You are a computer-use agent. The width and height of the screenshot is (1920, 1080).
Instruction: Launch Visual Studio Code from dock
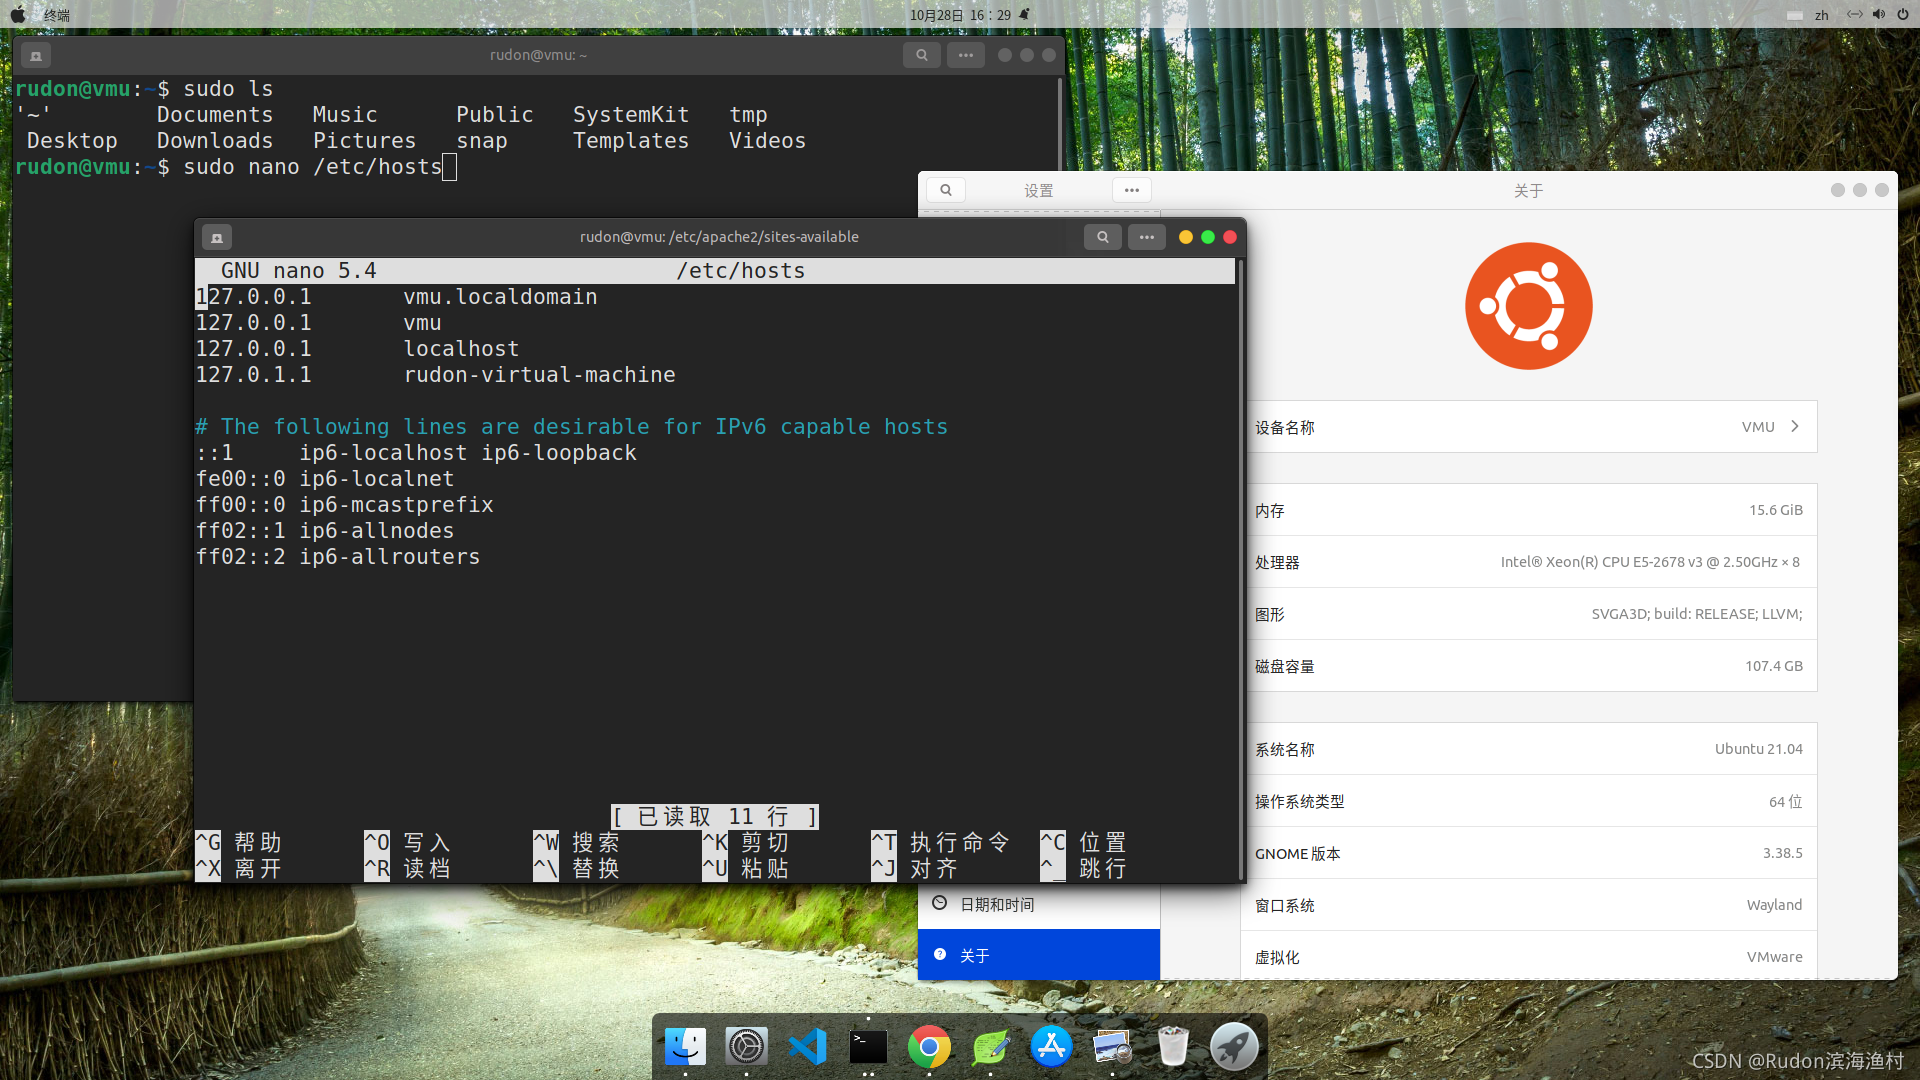pyautogui.click(x=807, y=1047)
